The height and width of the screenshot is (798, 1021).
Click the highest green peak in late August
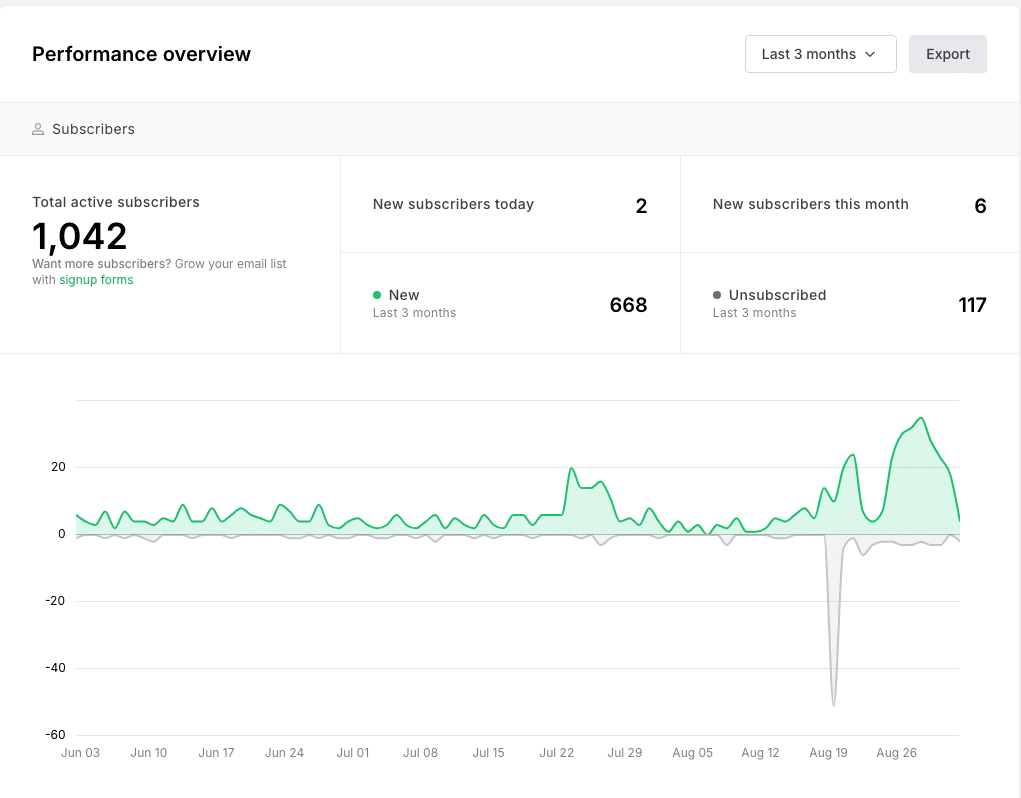click(x=921, y=418)
